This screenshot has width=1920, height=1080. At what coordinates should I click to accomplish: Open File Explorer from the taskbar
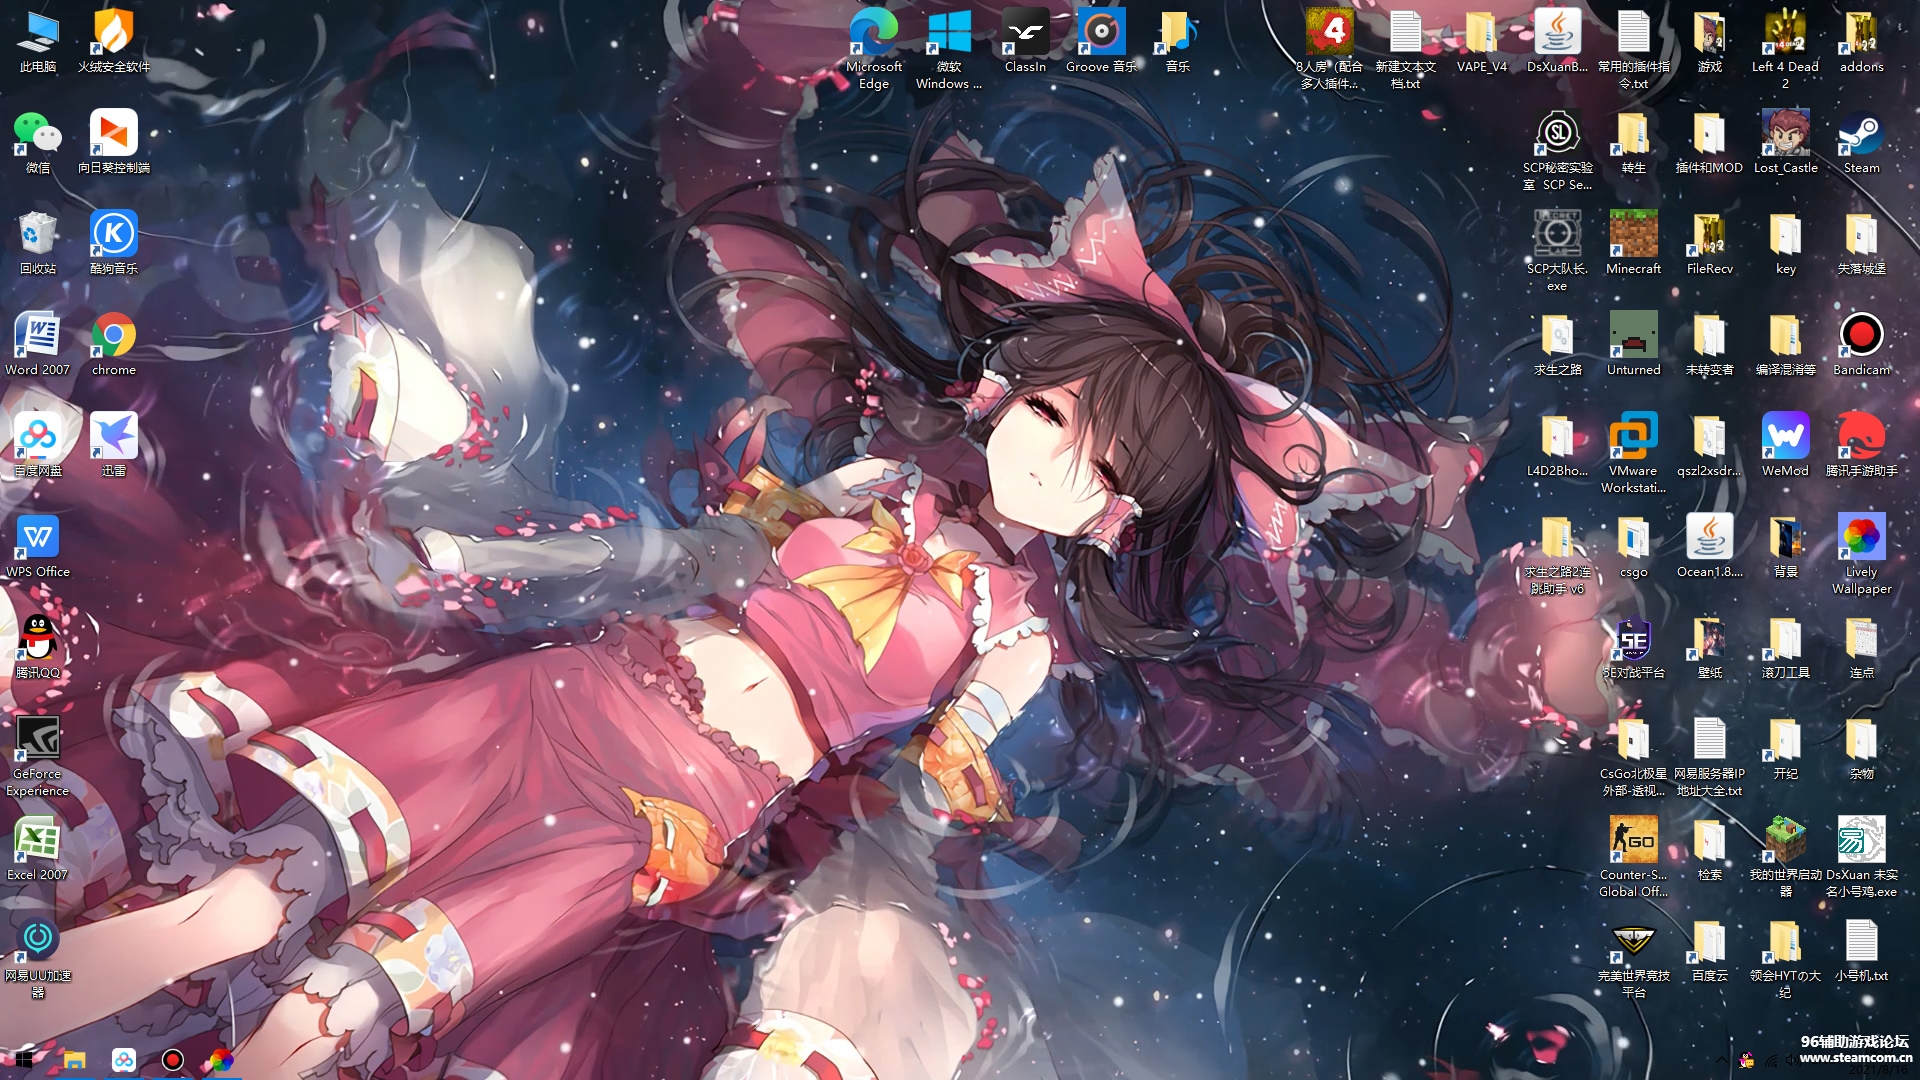click(74, 1060)
